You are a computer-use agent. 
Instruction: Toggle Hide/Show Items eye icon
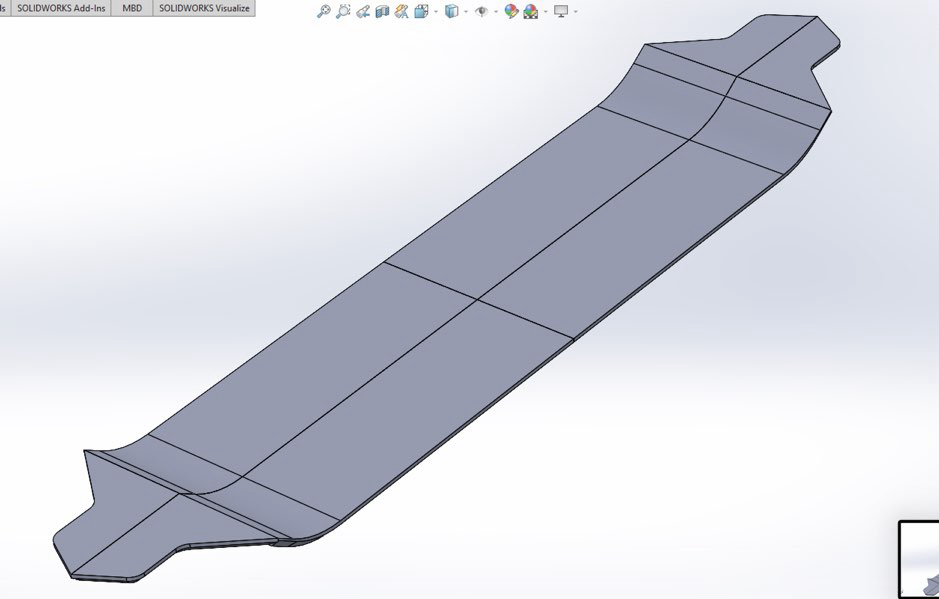click(x=482, y=12)
